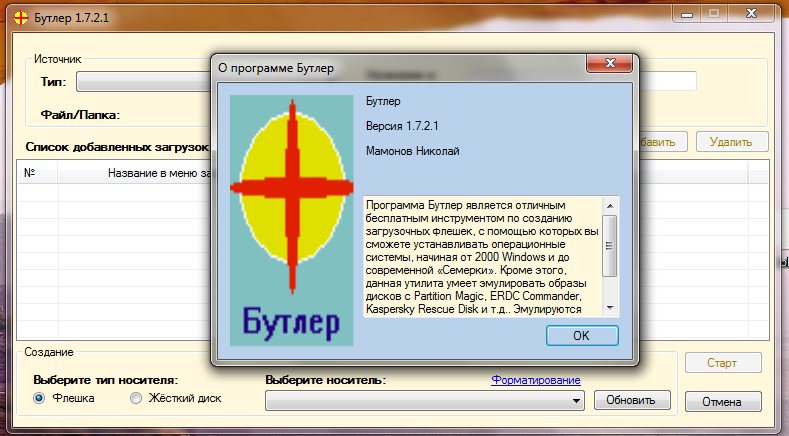Click the maximize button of main window
The height and width of the screenshot is (436, 789).
tap(714, 14)
